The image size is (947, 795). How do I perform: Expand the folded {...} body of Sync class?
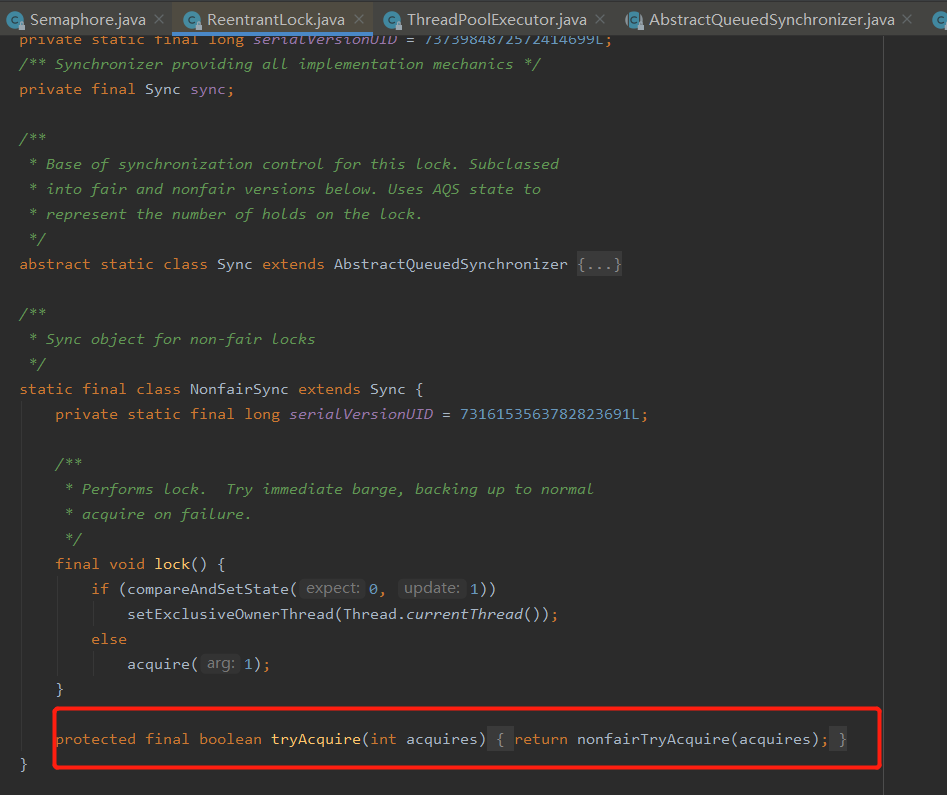(x=599, y=264)
